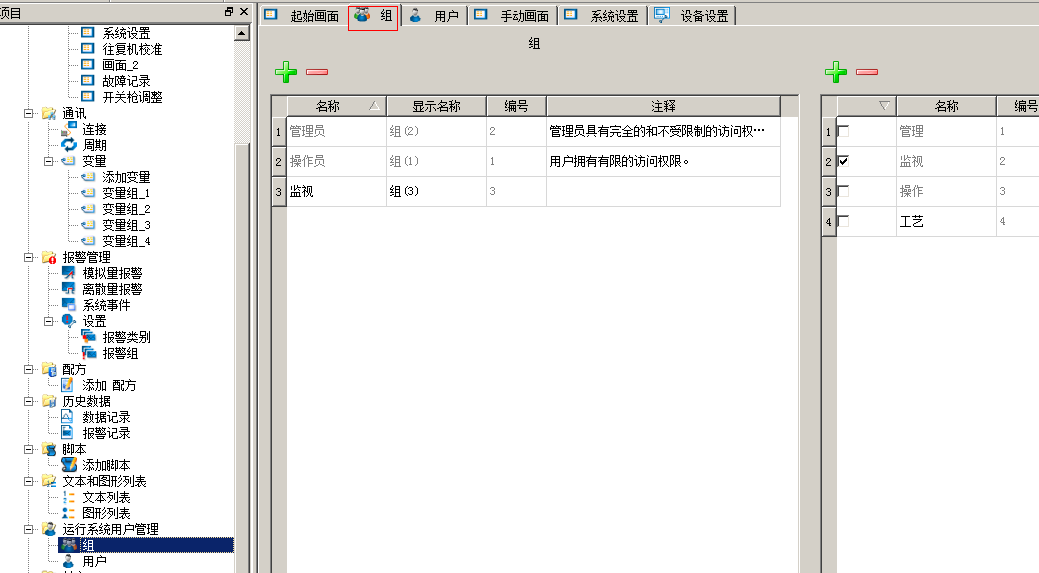1039x573 pixels.
Task: Click the 往复机校准 screen icon
Action: coord(87,48)
